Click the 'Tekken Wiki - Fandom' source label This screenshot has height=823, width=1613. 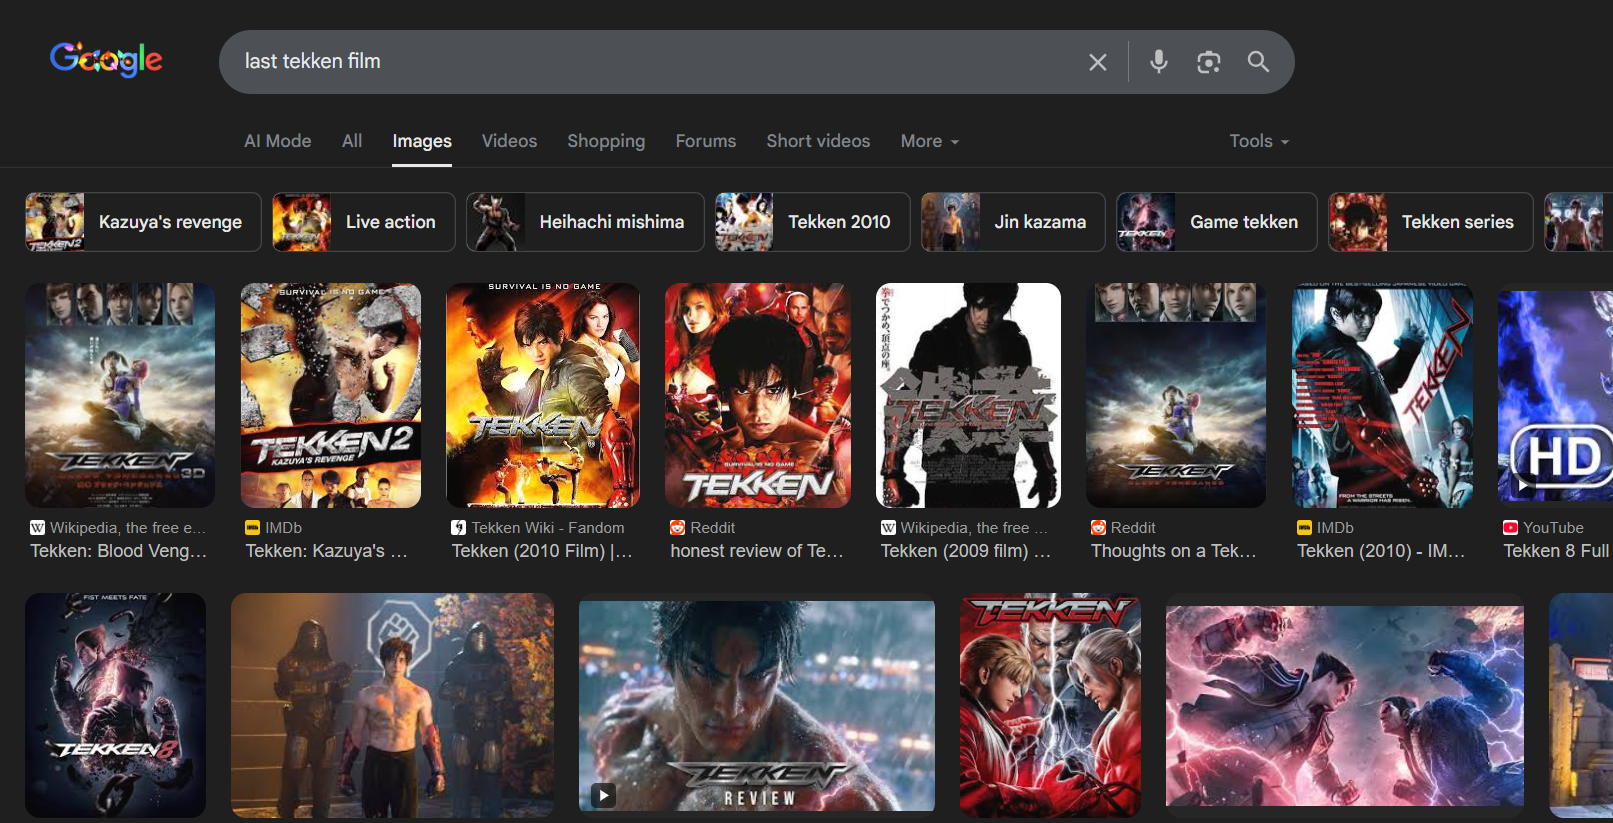coord(538,528)
